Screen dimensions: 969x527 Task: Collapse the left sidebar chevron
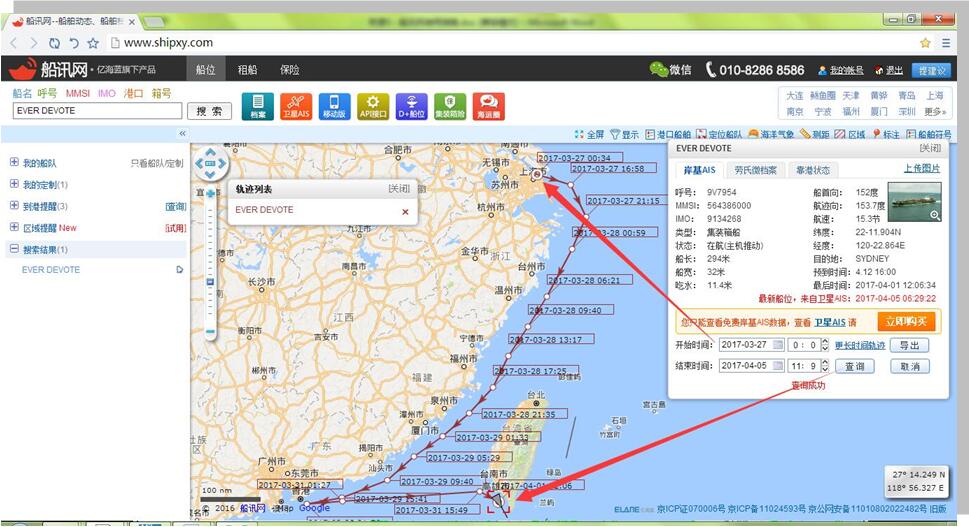(x=182, y=133)
